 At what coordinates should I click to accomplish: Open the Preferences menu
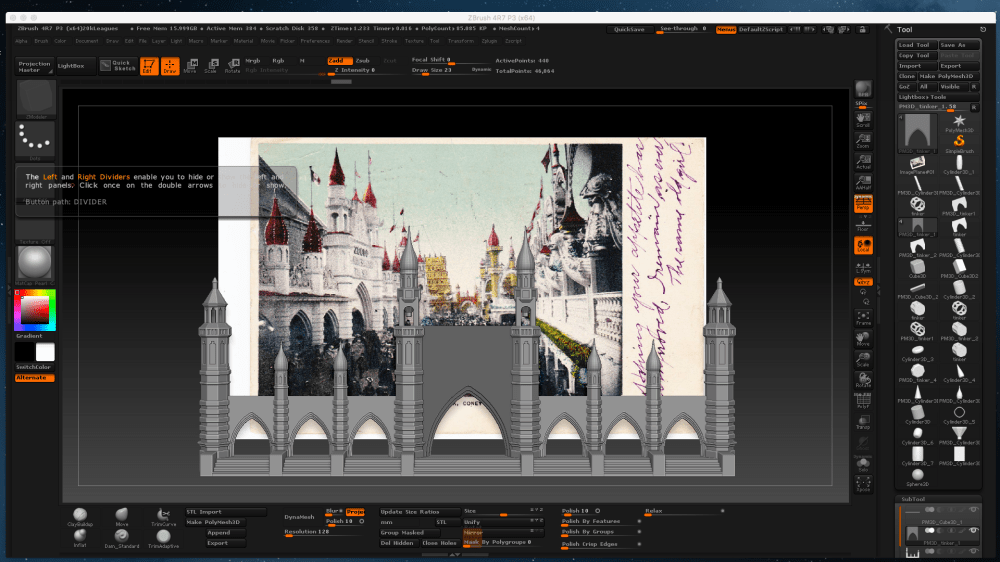click(x=315, y=41)
